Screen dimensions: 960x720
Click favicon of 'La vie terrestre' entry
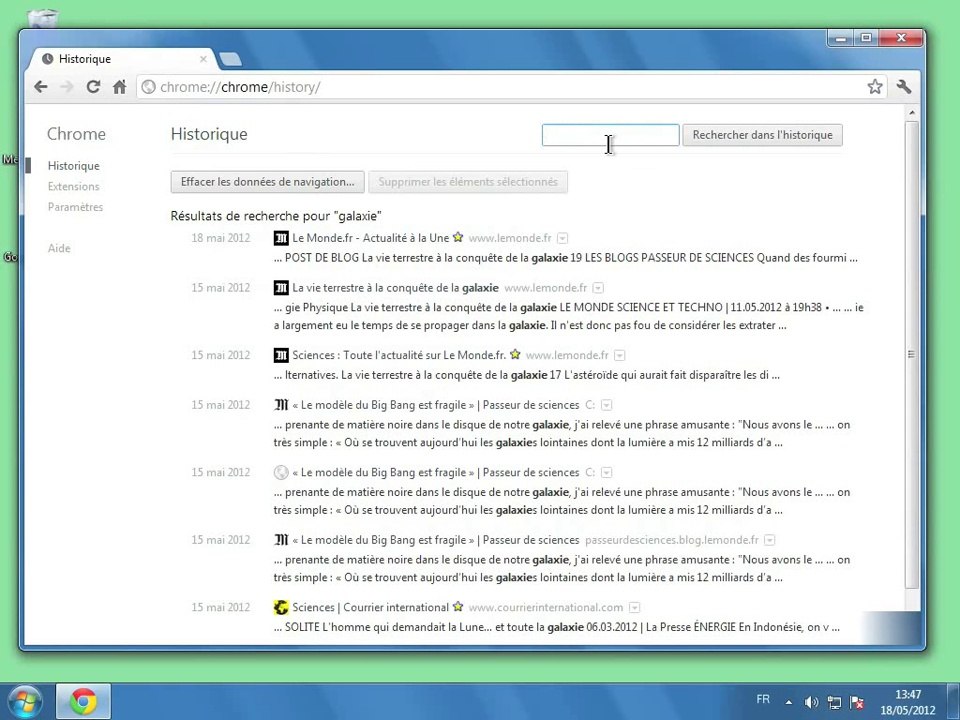click(x=281, y=288)
